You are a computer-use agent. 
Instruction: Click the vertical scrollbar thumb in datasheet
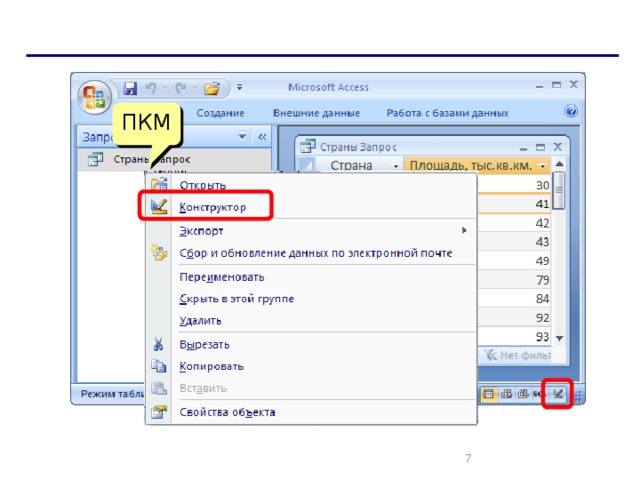[x=560, y=190]
